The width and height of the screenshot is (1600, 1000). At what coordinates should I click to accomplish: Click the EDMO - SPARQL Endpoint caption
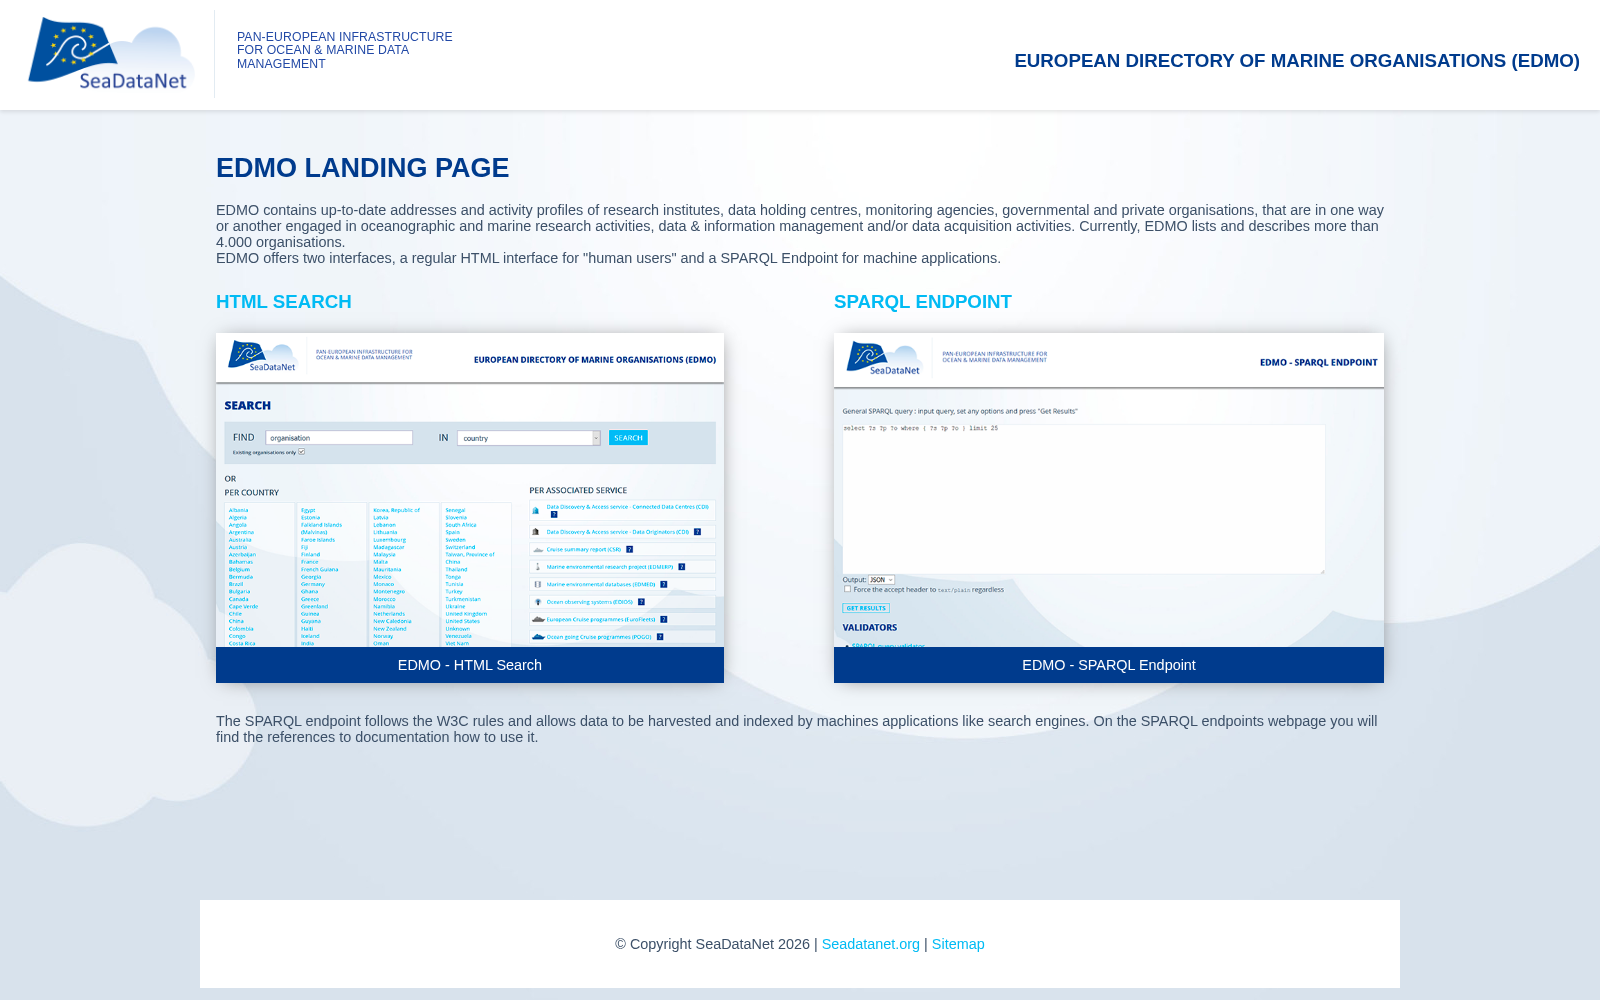[1109, 665]
